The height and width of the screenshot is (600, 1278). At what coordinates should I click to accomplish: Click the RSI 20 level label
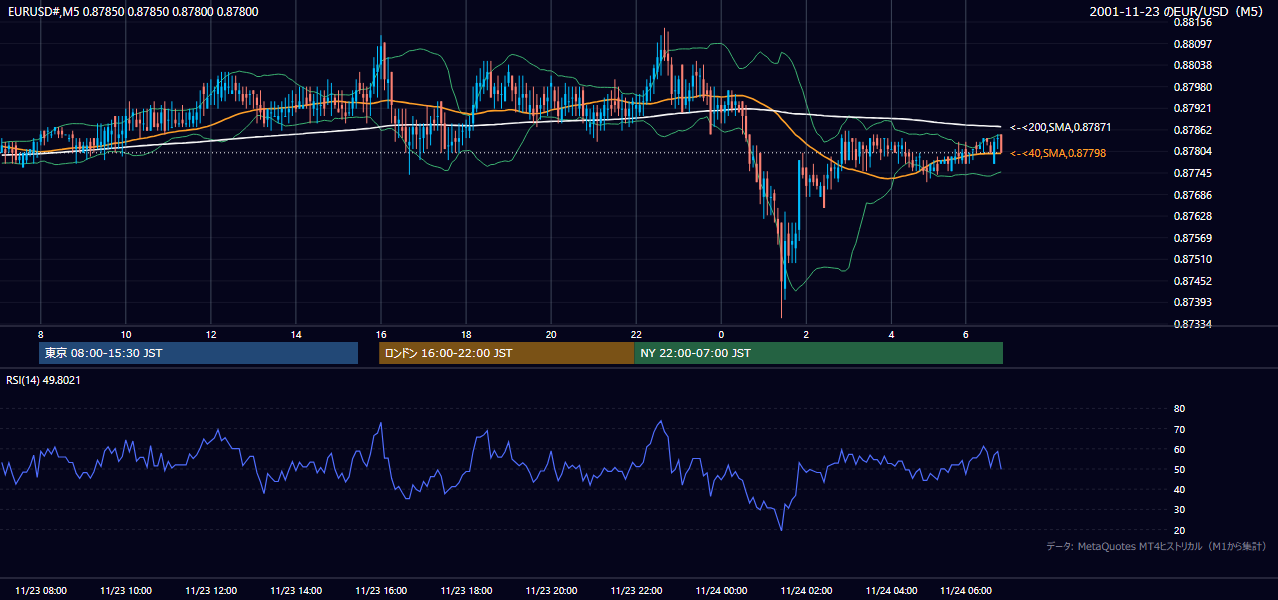coord(1179,530)
